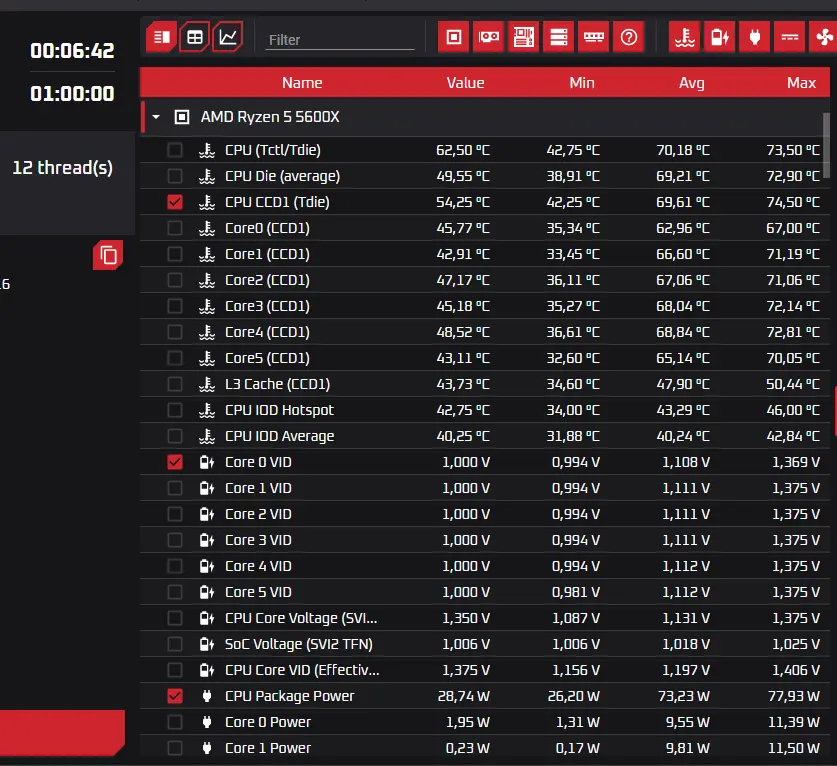Click the 77,93 W max package power value
Screen dimensions: 837x766
[x=793, y=696]
